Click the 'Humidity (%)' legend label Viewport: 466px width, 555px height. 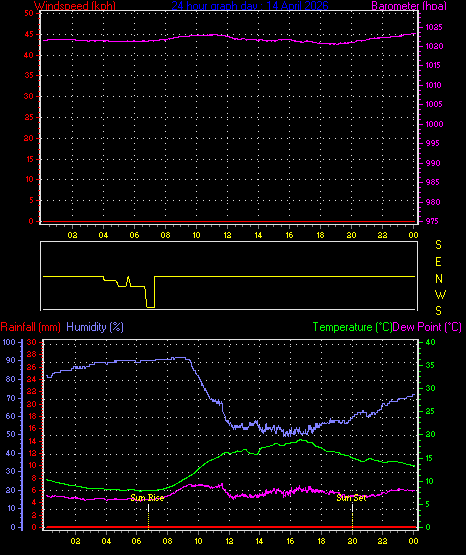95,327
